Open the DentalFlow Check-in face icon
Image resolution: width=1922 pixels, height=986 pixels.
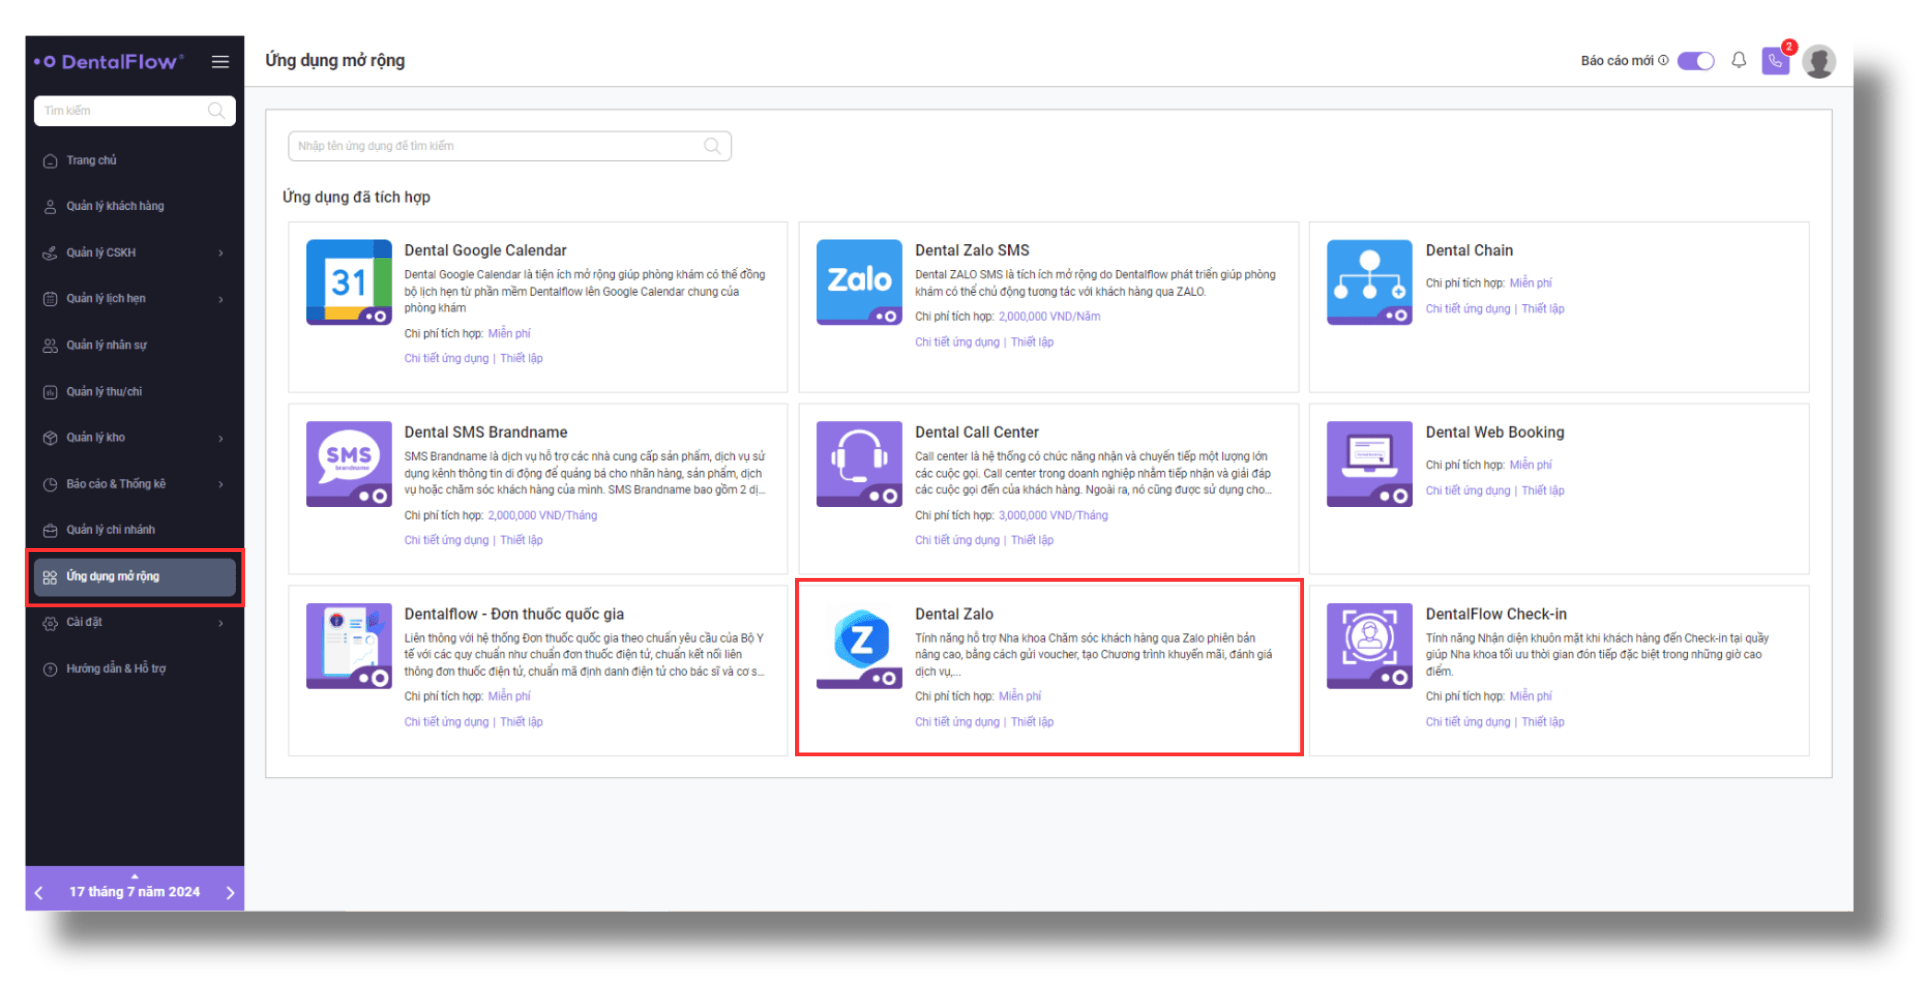coord(1369,646)
